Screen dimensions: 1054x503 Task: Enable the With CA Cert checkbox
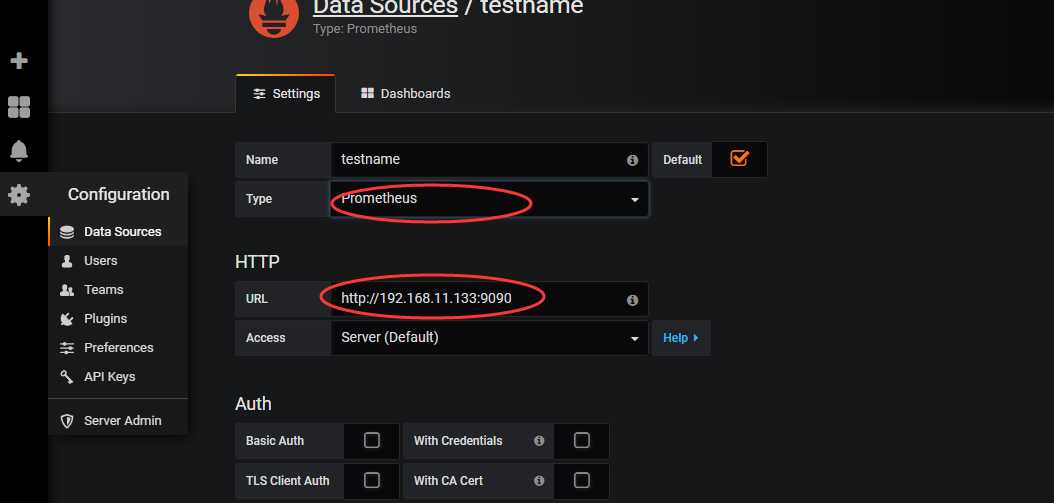click(x=581, y=480)
